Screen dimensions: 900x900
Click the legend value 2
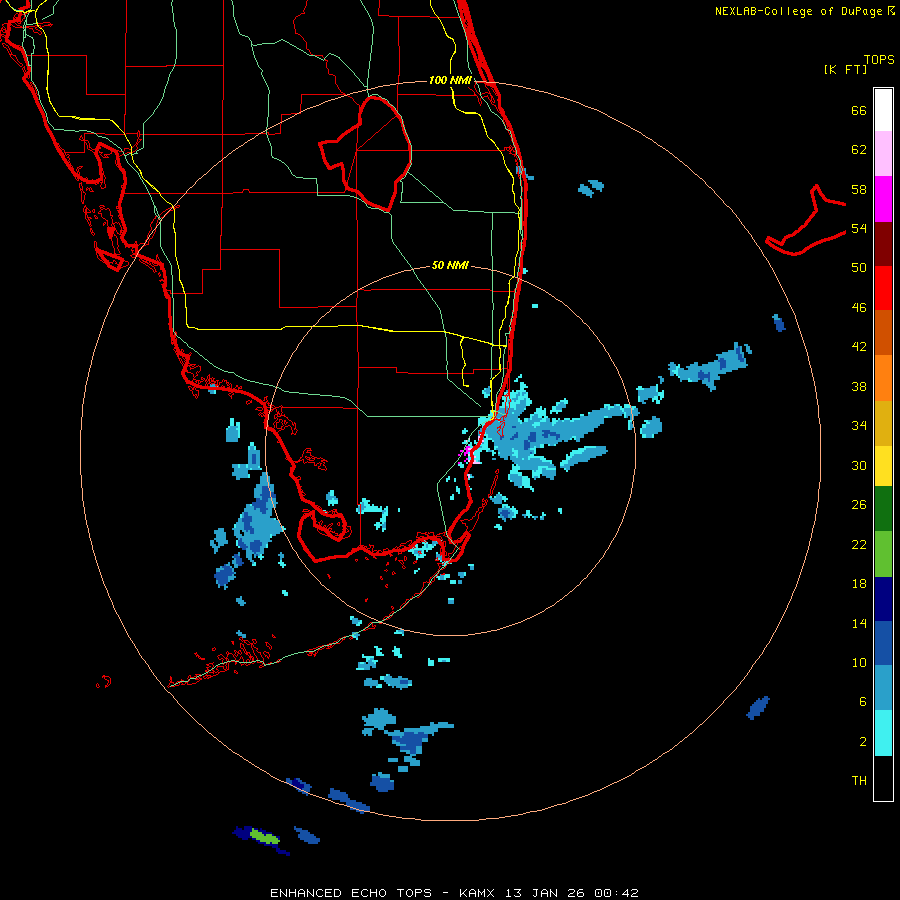pos(863,742)
